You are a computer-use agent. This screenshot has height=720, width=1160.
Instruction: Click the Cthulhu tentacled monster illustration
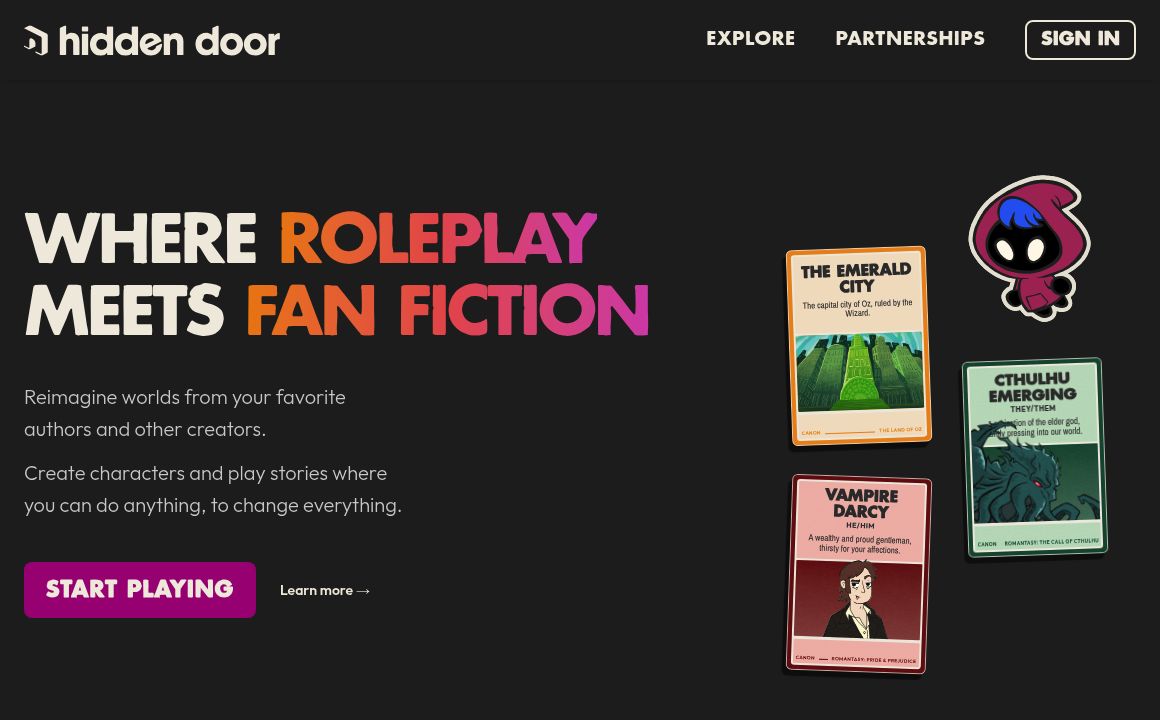click(x=1036, y=481)
